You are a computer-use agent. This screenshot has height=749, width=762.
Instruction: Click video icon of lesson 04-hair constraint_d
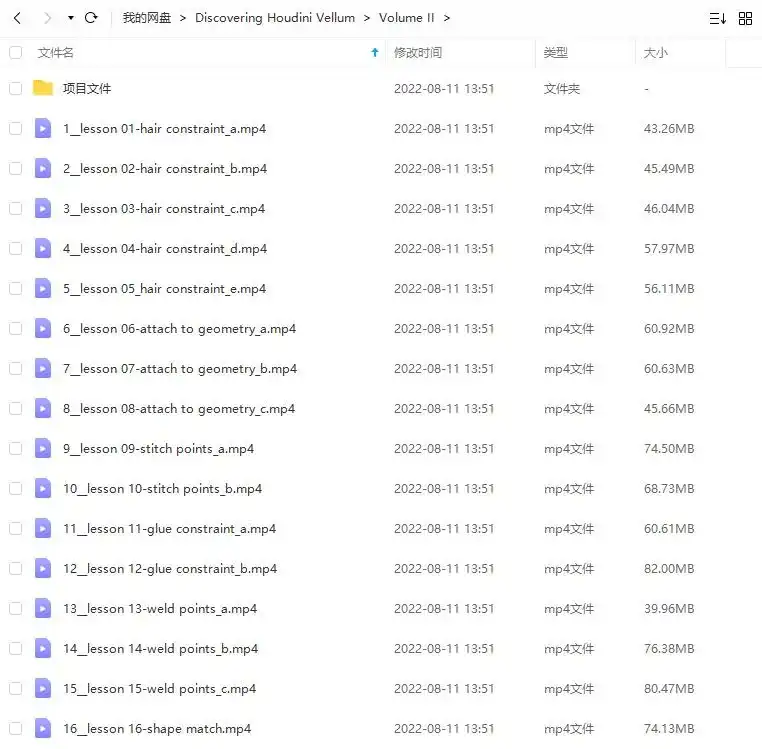click(43, 249)
